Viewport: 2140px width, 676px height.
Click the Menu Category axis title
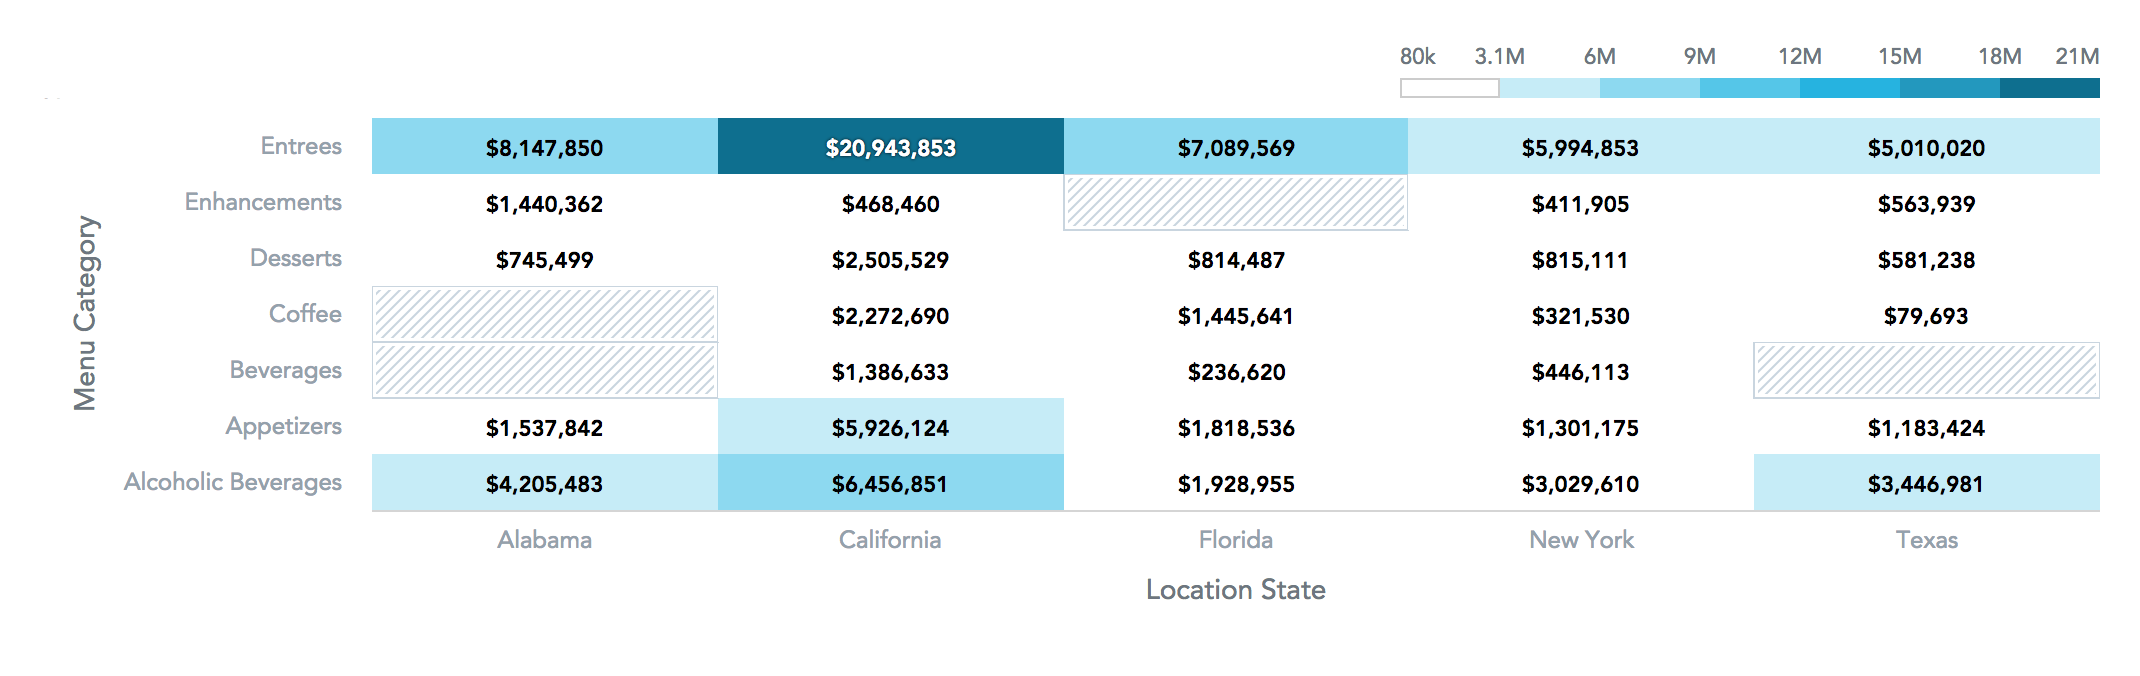coord(85,313)
